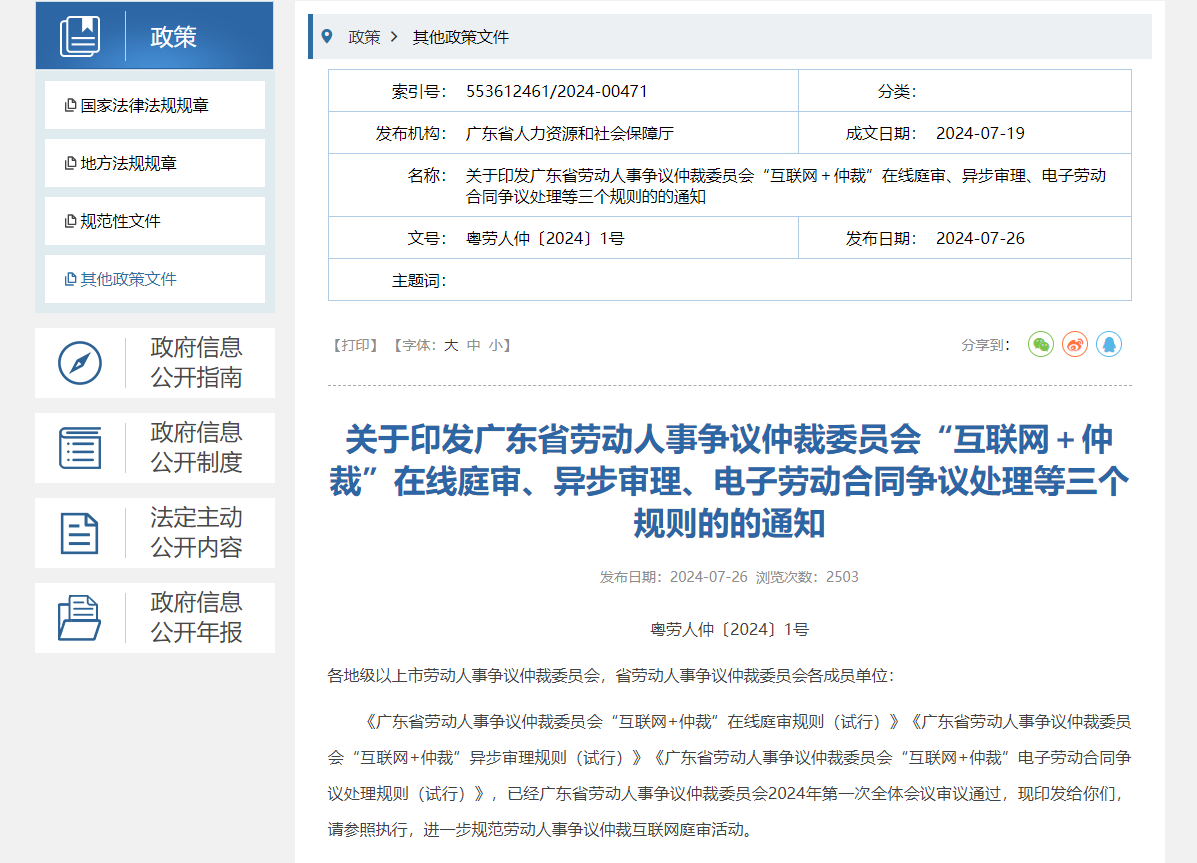Click the location pin icon in breadcrumb
This screenshot has width=1197, height=863.
[327, 37]
